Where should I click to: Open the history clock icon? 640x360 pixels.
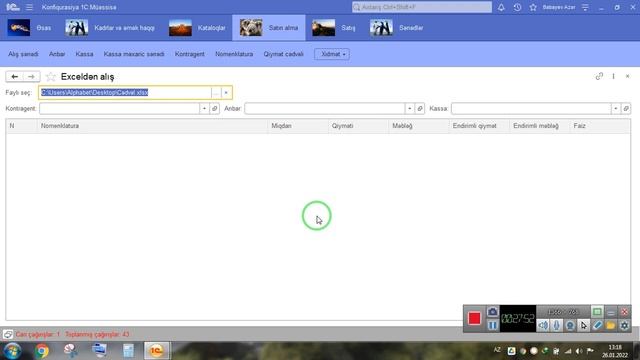[517, 7]
